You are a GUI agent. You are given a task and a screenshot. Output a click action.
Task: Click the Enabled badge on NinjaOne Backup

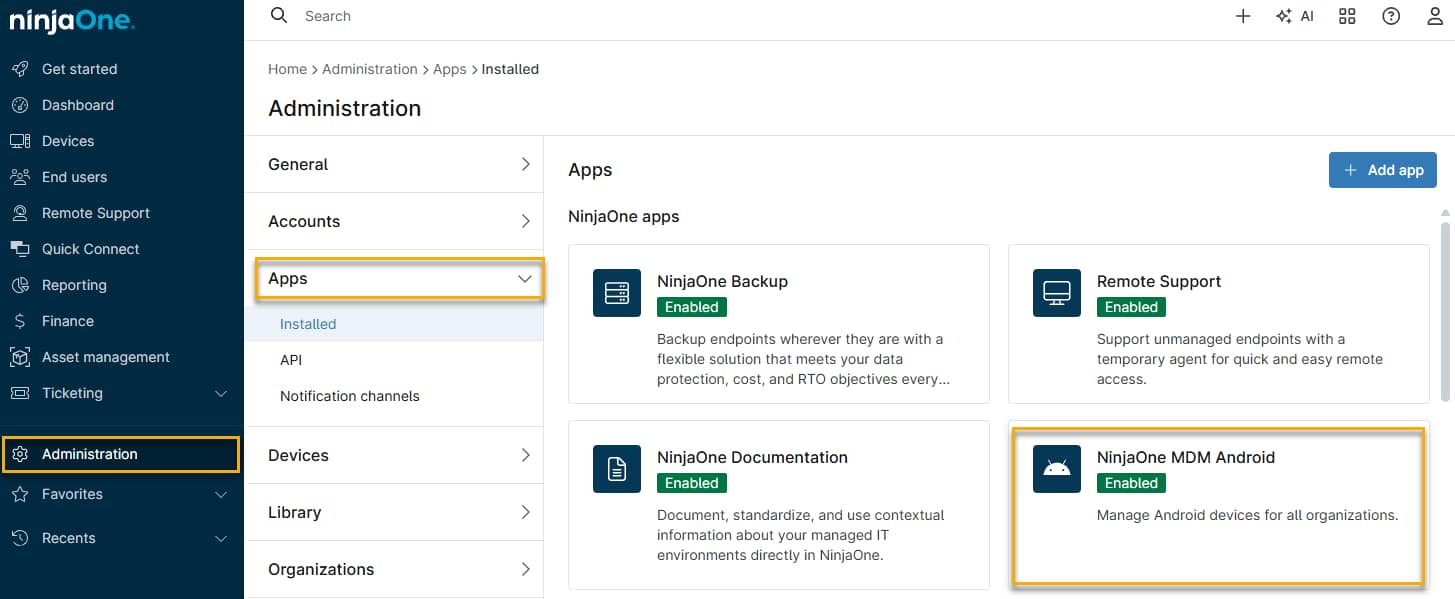tap(691, 307)
